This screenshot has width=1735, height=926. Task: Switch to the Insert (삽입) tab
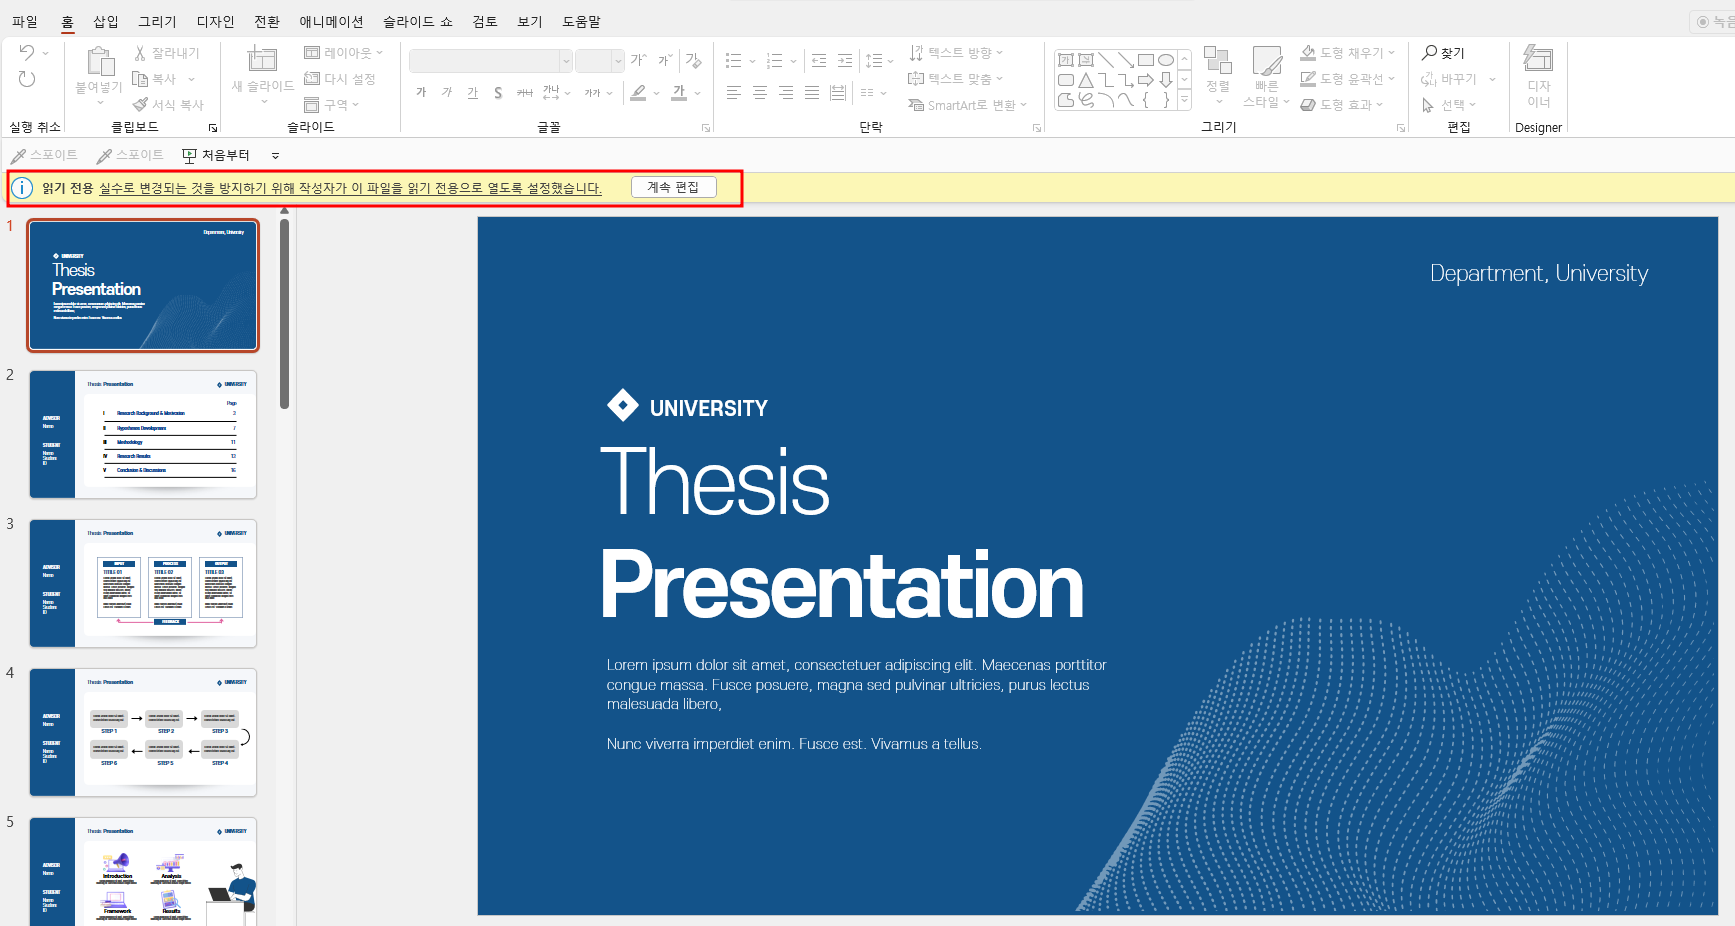106,21
